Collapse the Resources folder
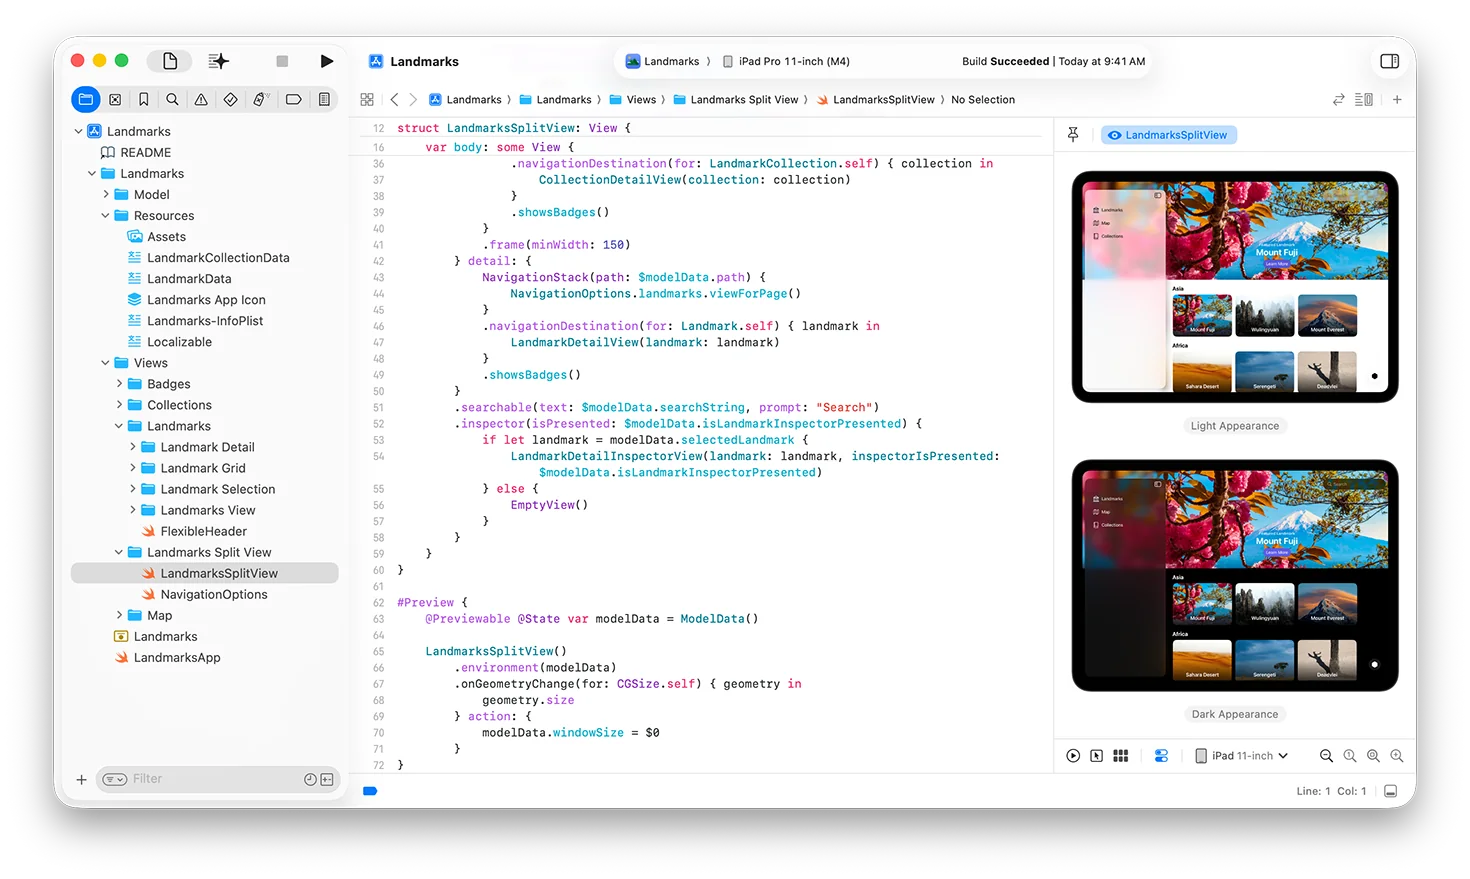The width and height of the screenshot is (1470, 879). coord(105,216)
